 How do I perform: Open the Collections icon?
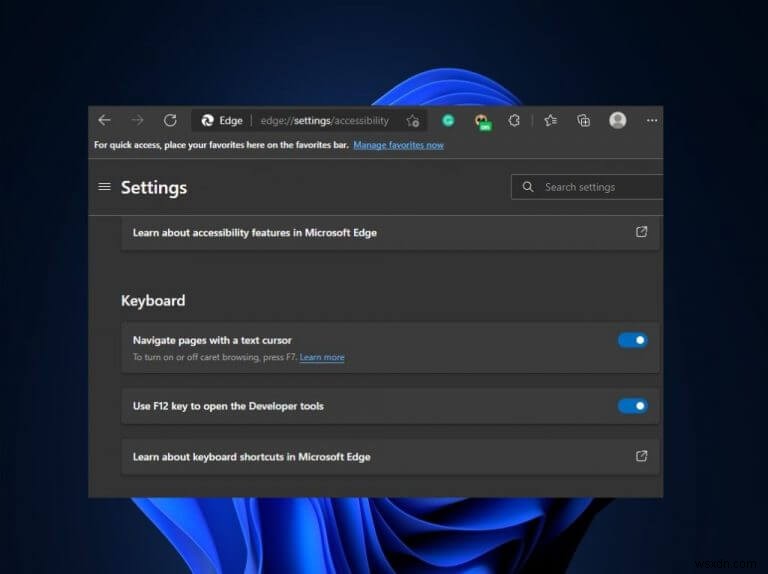(x=583, y=120)
